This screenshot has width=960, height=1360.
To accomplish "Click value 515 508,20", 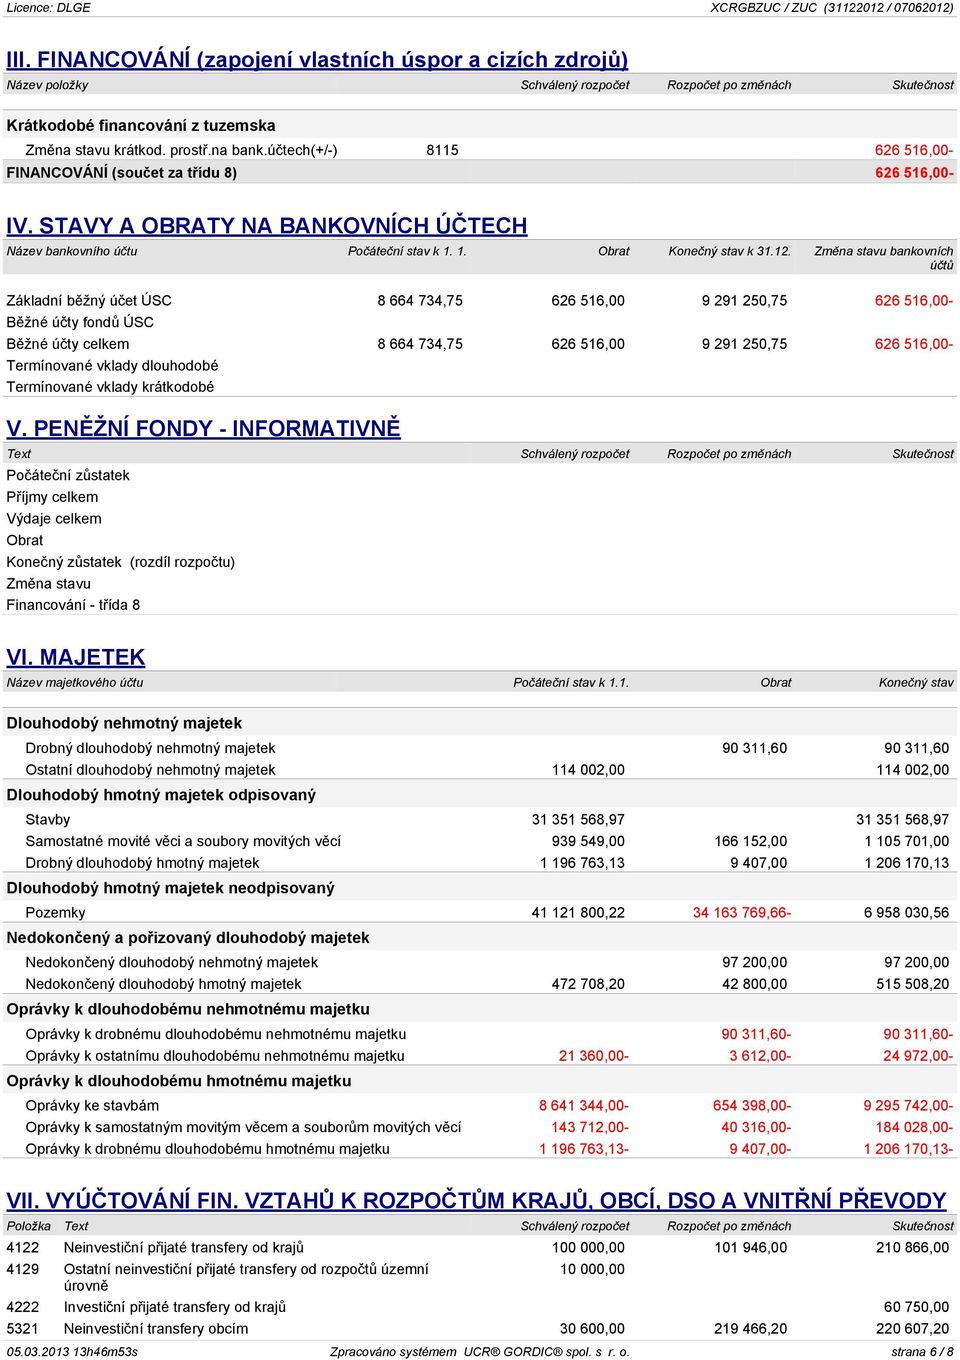I will (913, 984).
